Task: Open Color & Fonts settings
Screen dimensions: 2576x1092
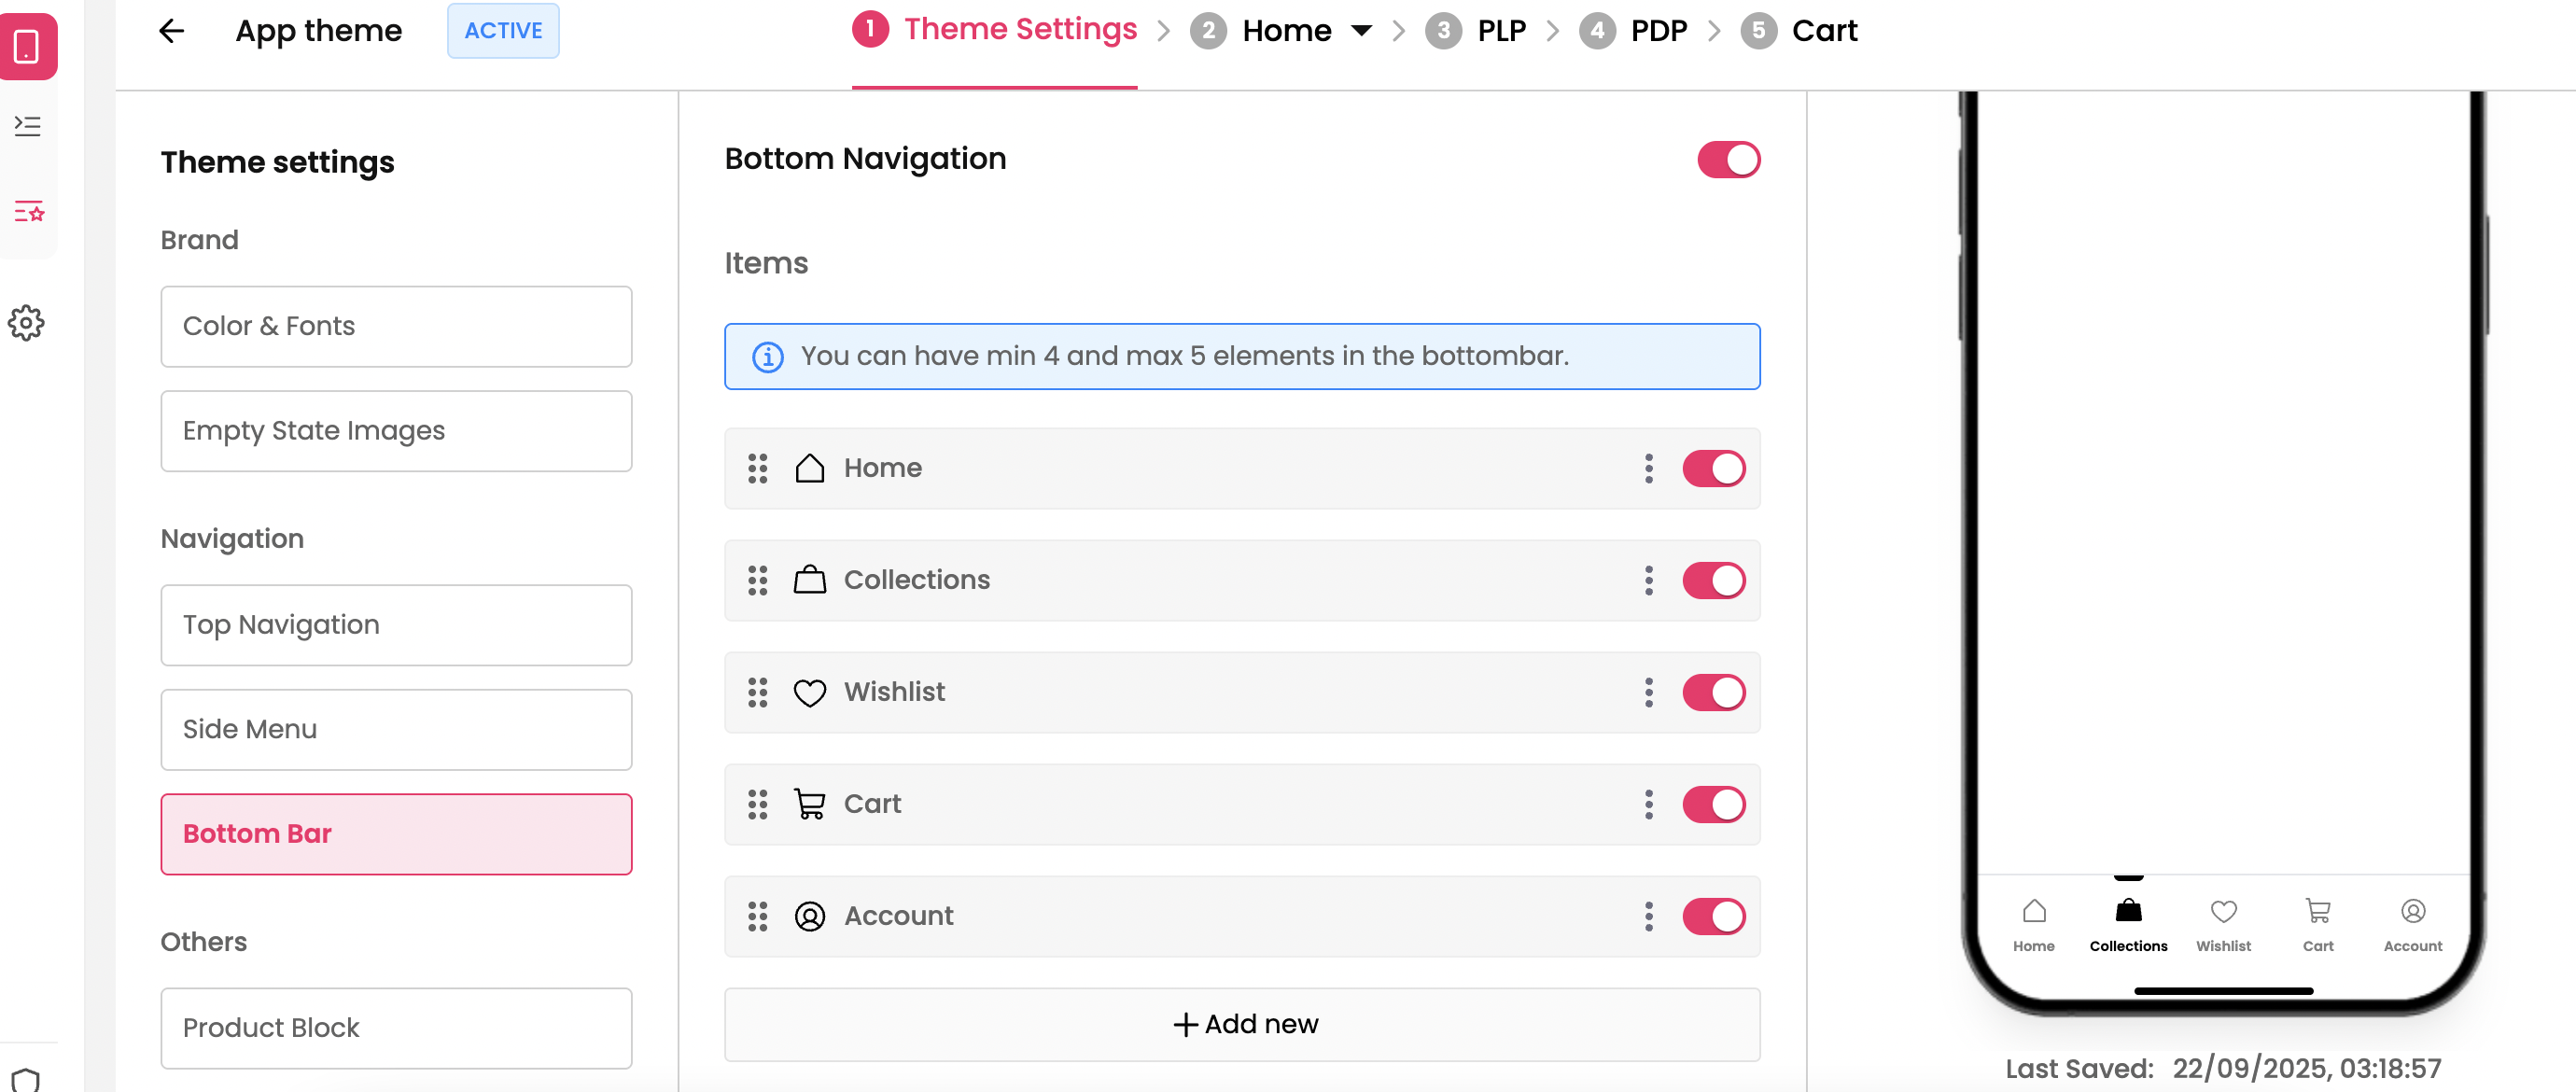Action: point(396,326)
